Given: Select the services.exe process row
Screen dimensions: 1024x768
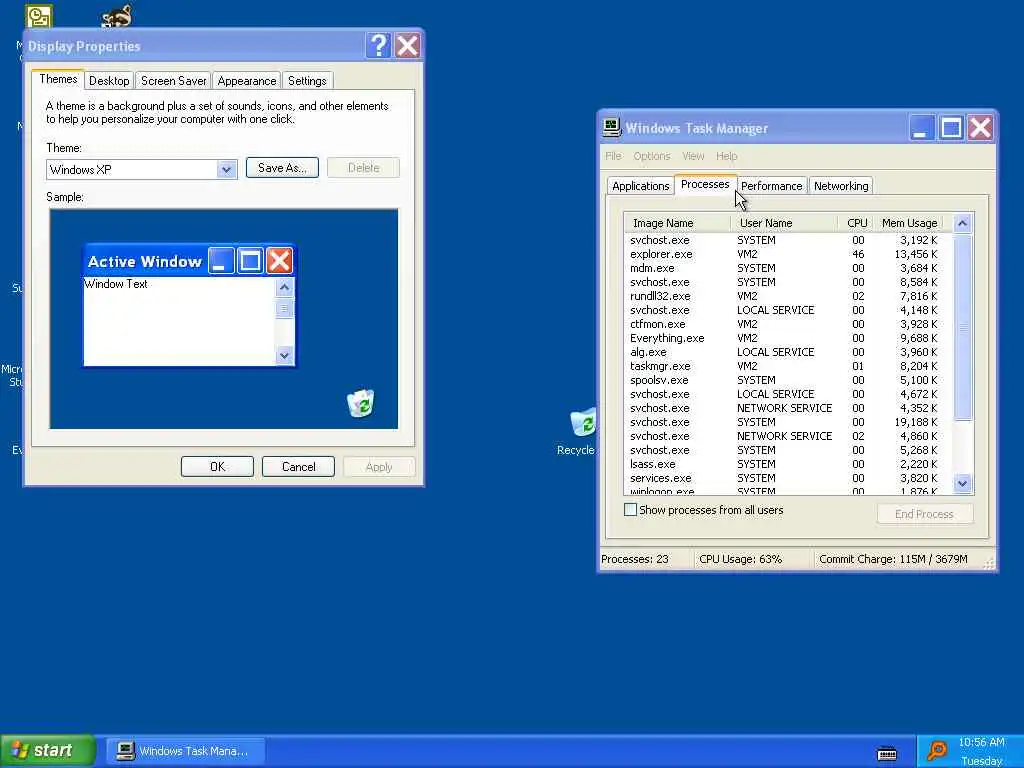Looking at the screenshot, I should [x=788, y=478].
